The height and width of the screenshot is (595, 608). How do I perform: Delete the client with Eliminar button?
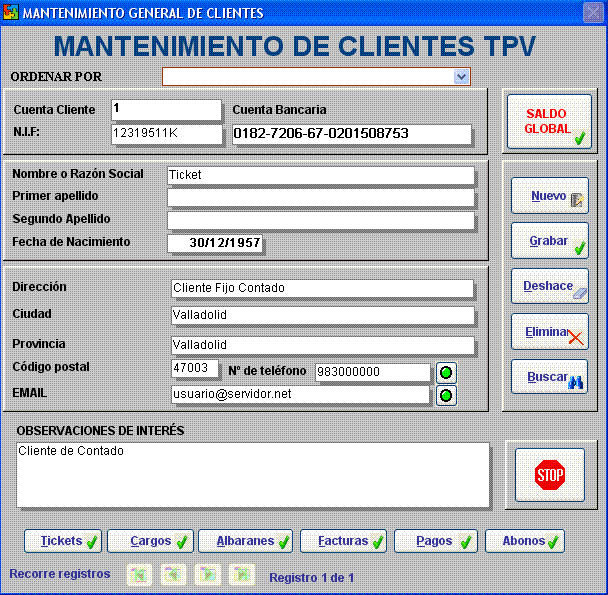click(x=549, y=332)
